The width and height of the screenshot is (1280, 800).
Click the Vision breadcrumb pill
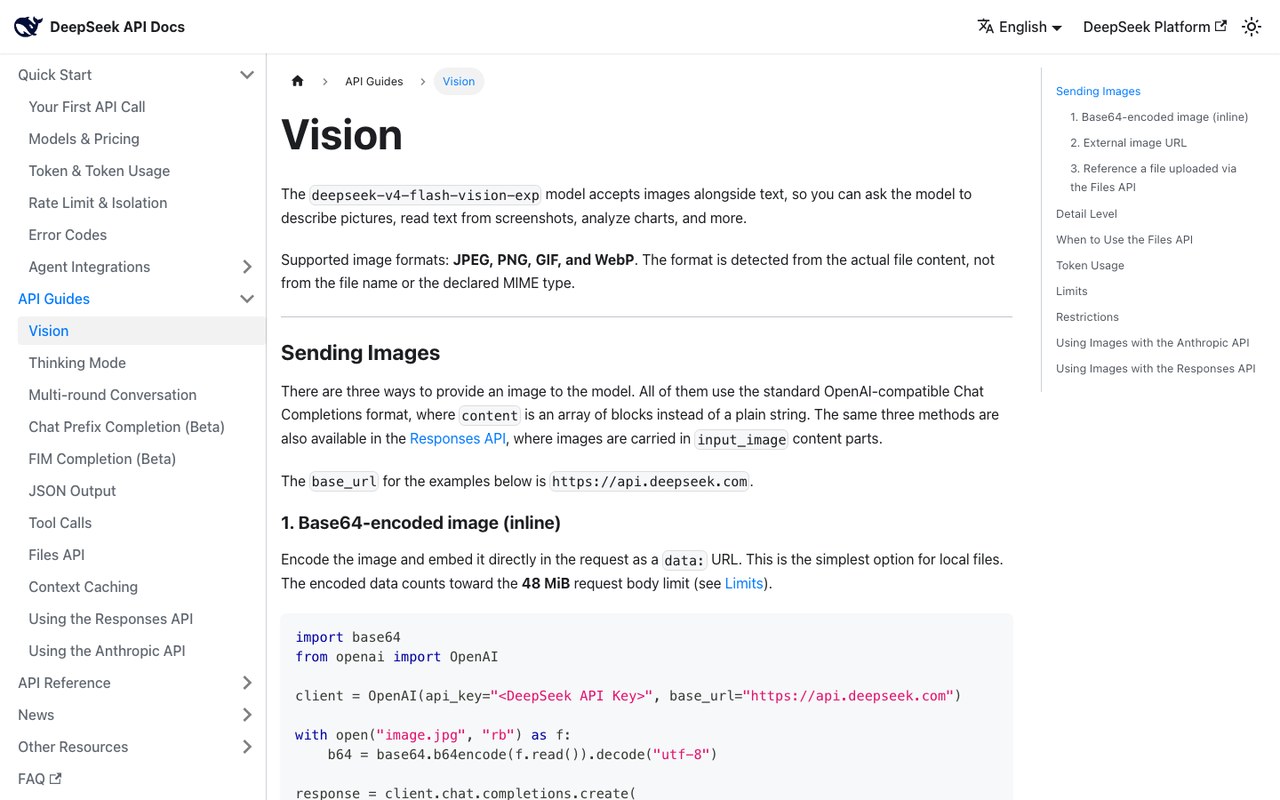pos(459,81)
